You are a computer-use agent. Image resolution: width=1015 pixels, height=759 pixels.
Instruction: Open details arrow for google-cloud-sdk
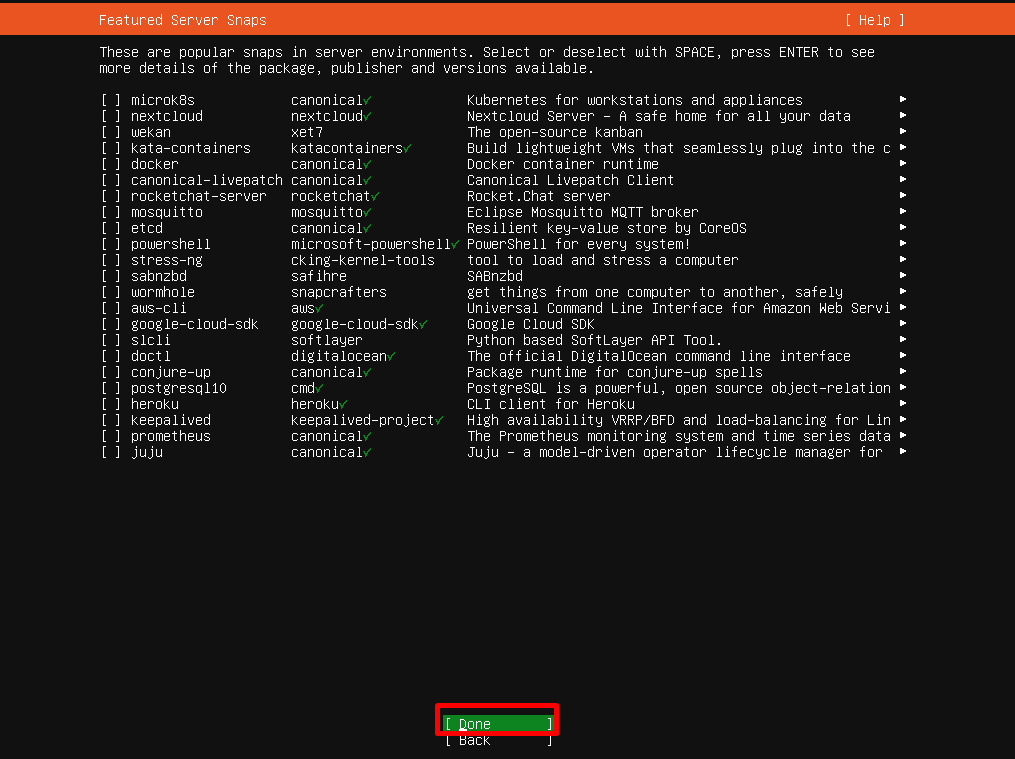901,323
